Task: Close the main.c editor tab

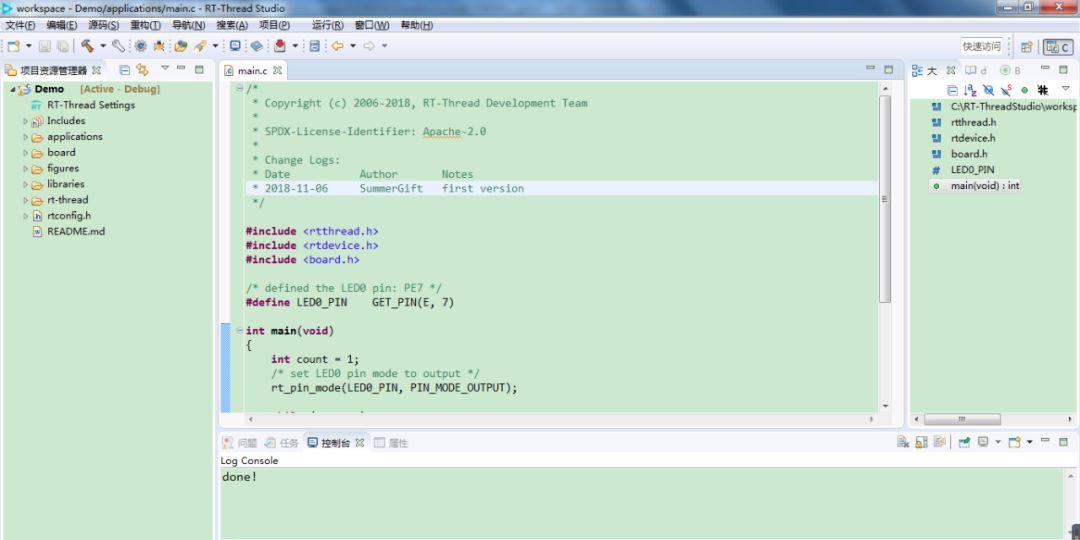Action: click(x=278, y=70)
